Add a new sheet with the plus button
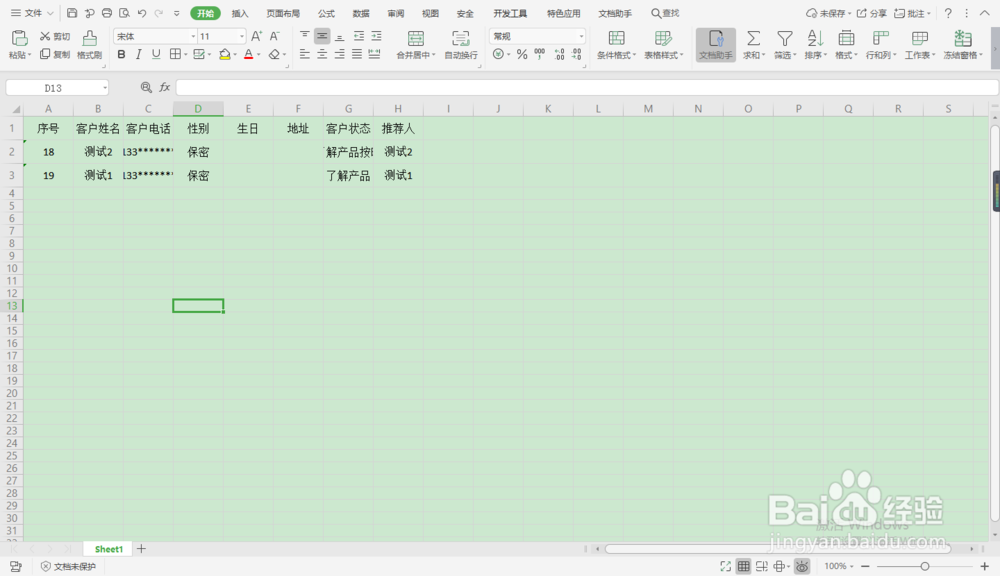This screenshot has width=1000, height=576. (142, 549)
